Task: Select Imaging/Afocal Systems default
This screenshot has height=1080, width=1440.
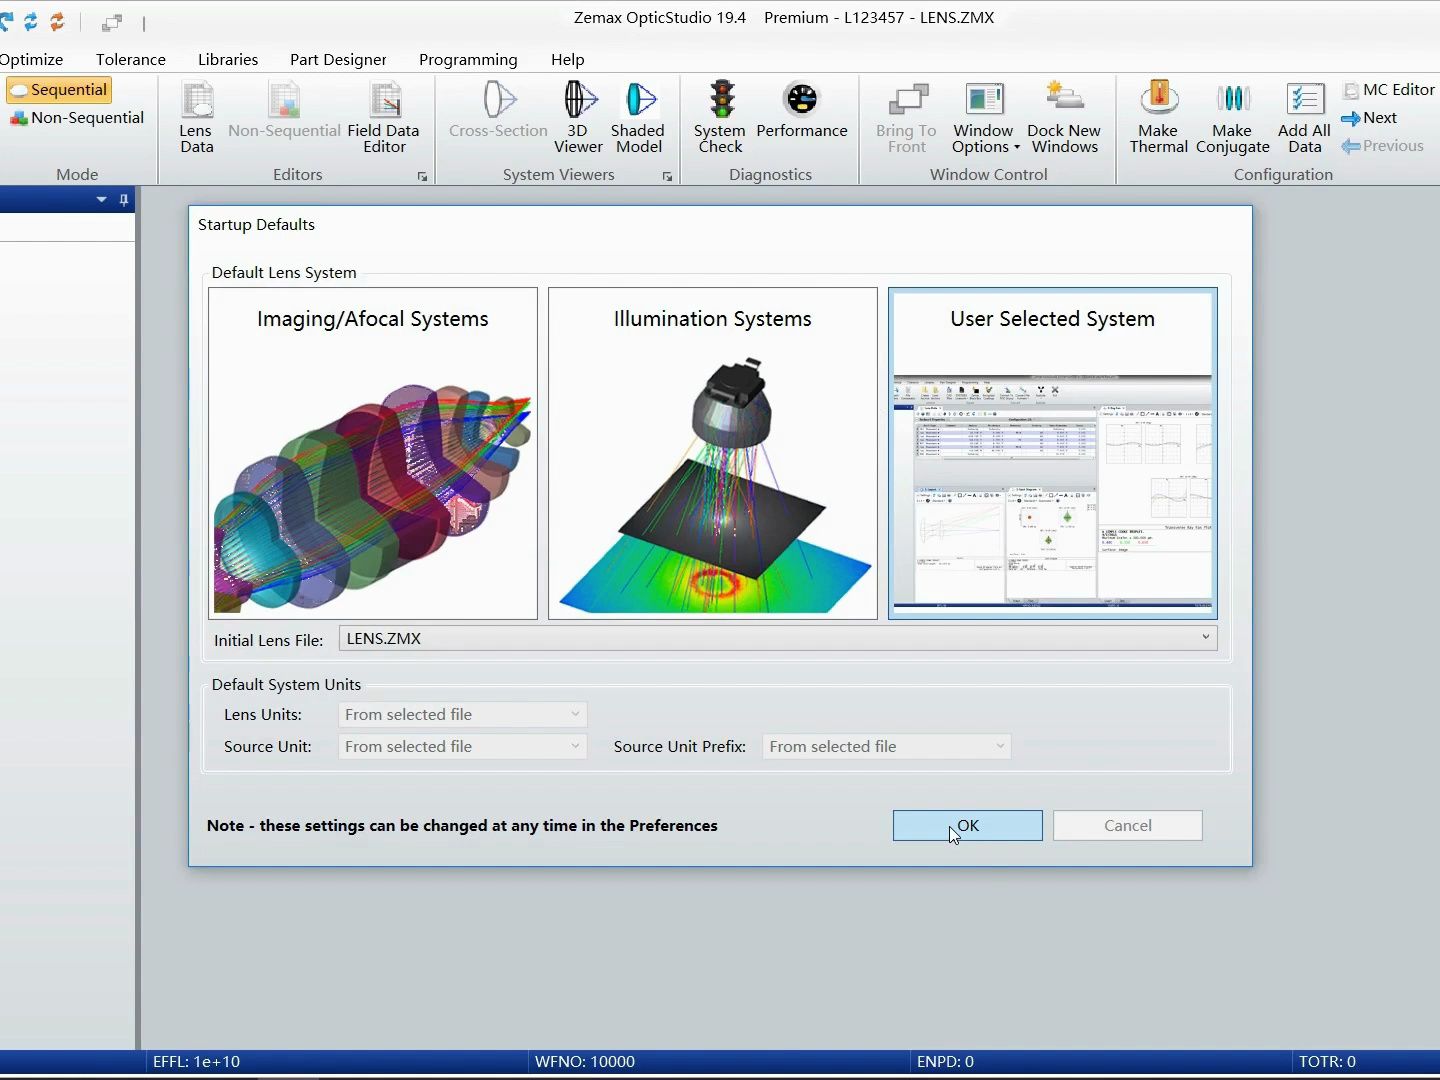Action: tap(373, 454)
